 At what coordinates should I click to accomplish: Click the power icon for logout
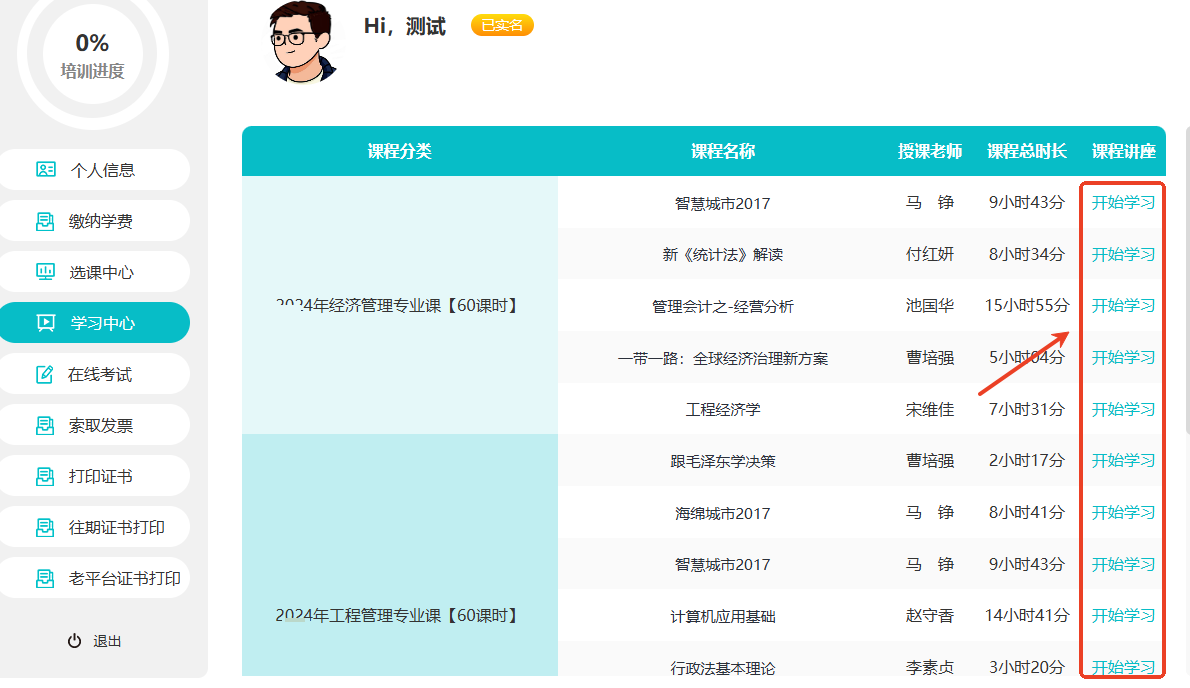pyautogui.click(x=74, y=641)
